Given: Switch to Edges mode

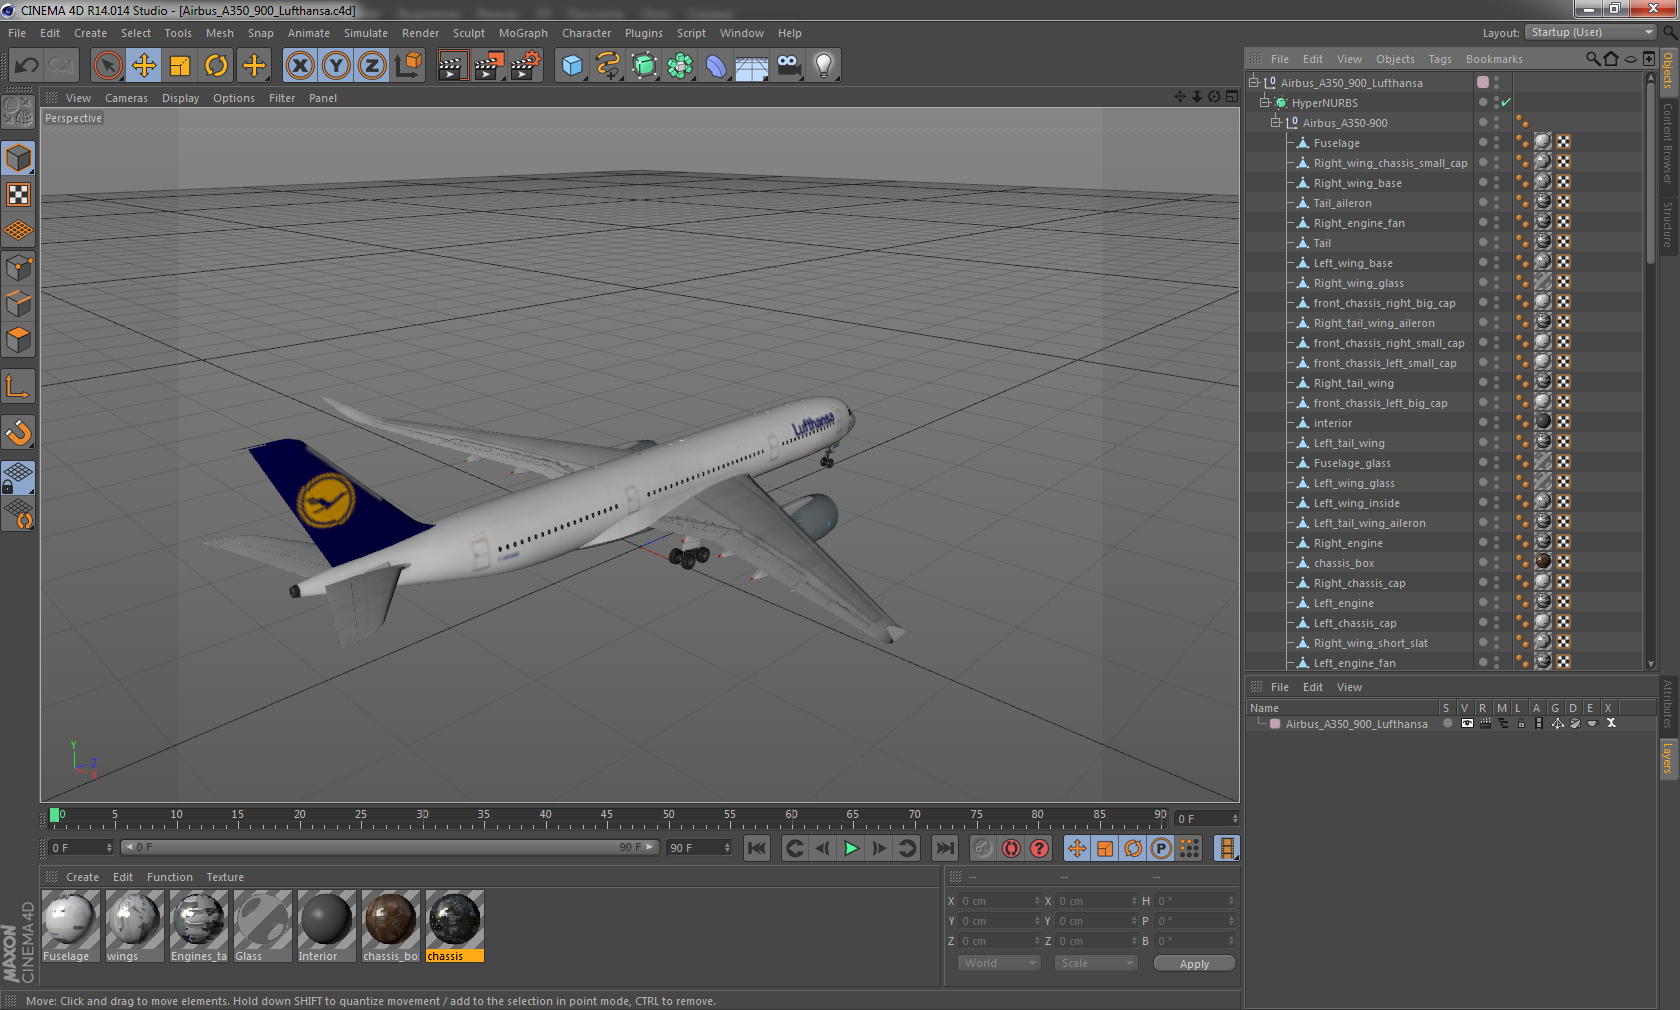Looking at the screenshot, I should (18, 303).
